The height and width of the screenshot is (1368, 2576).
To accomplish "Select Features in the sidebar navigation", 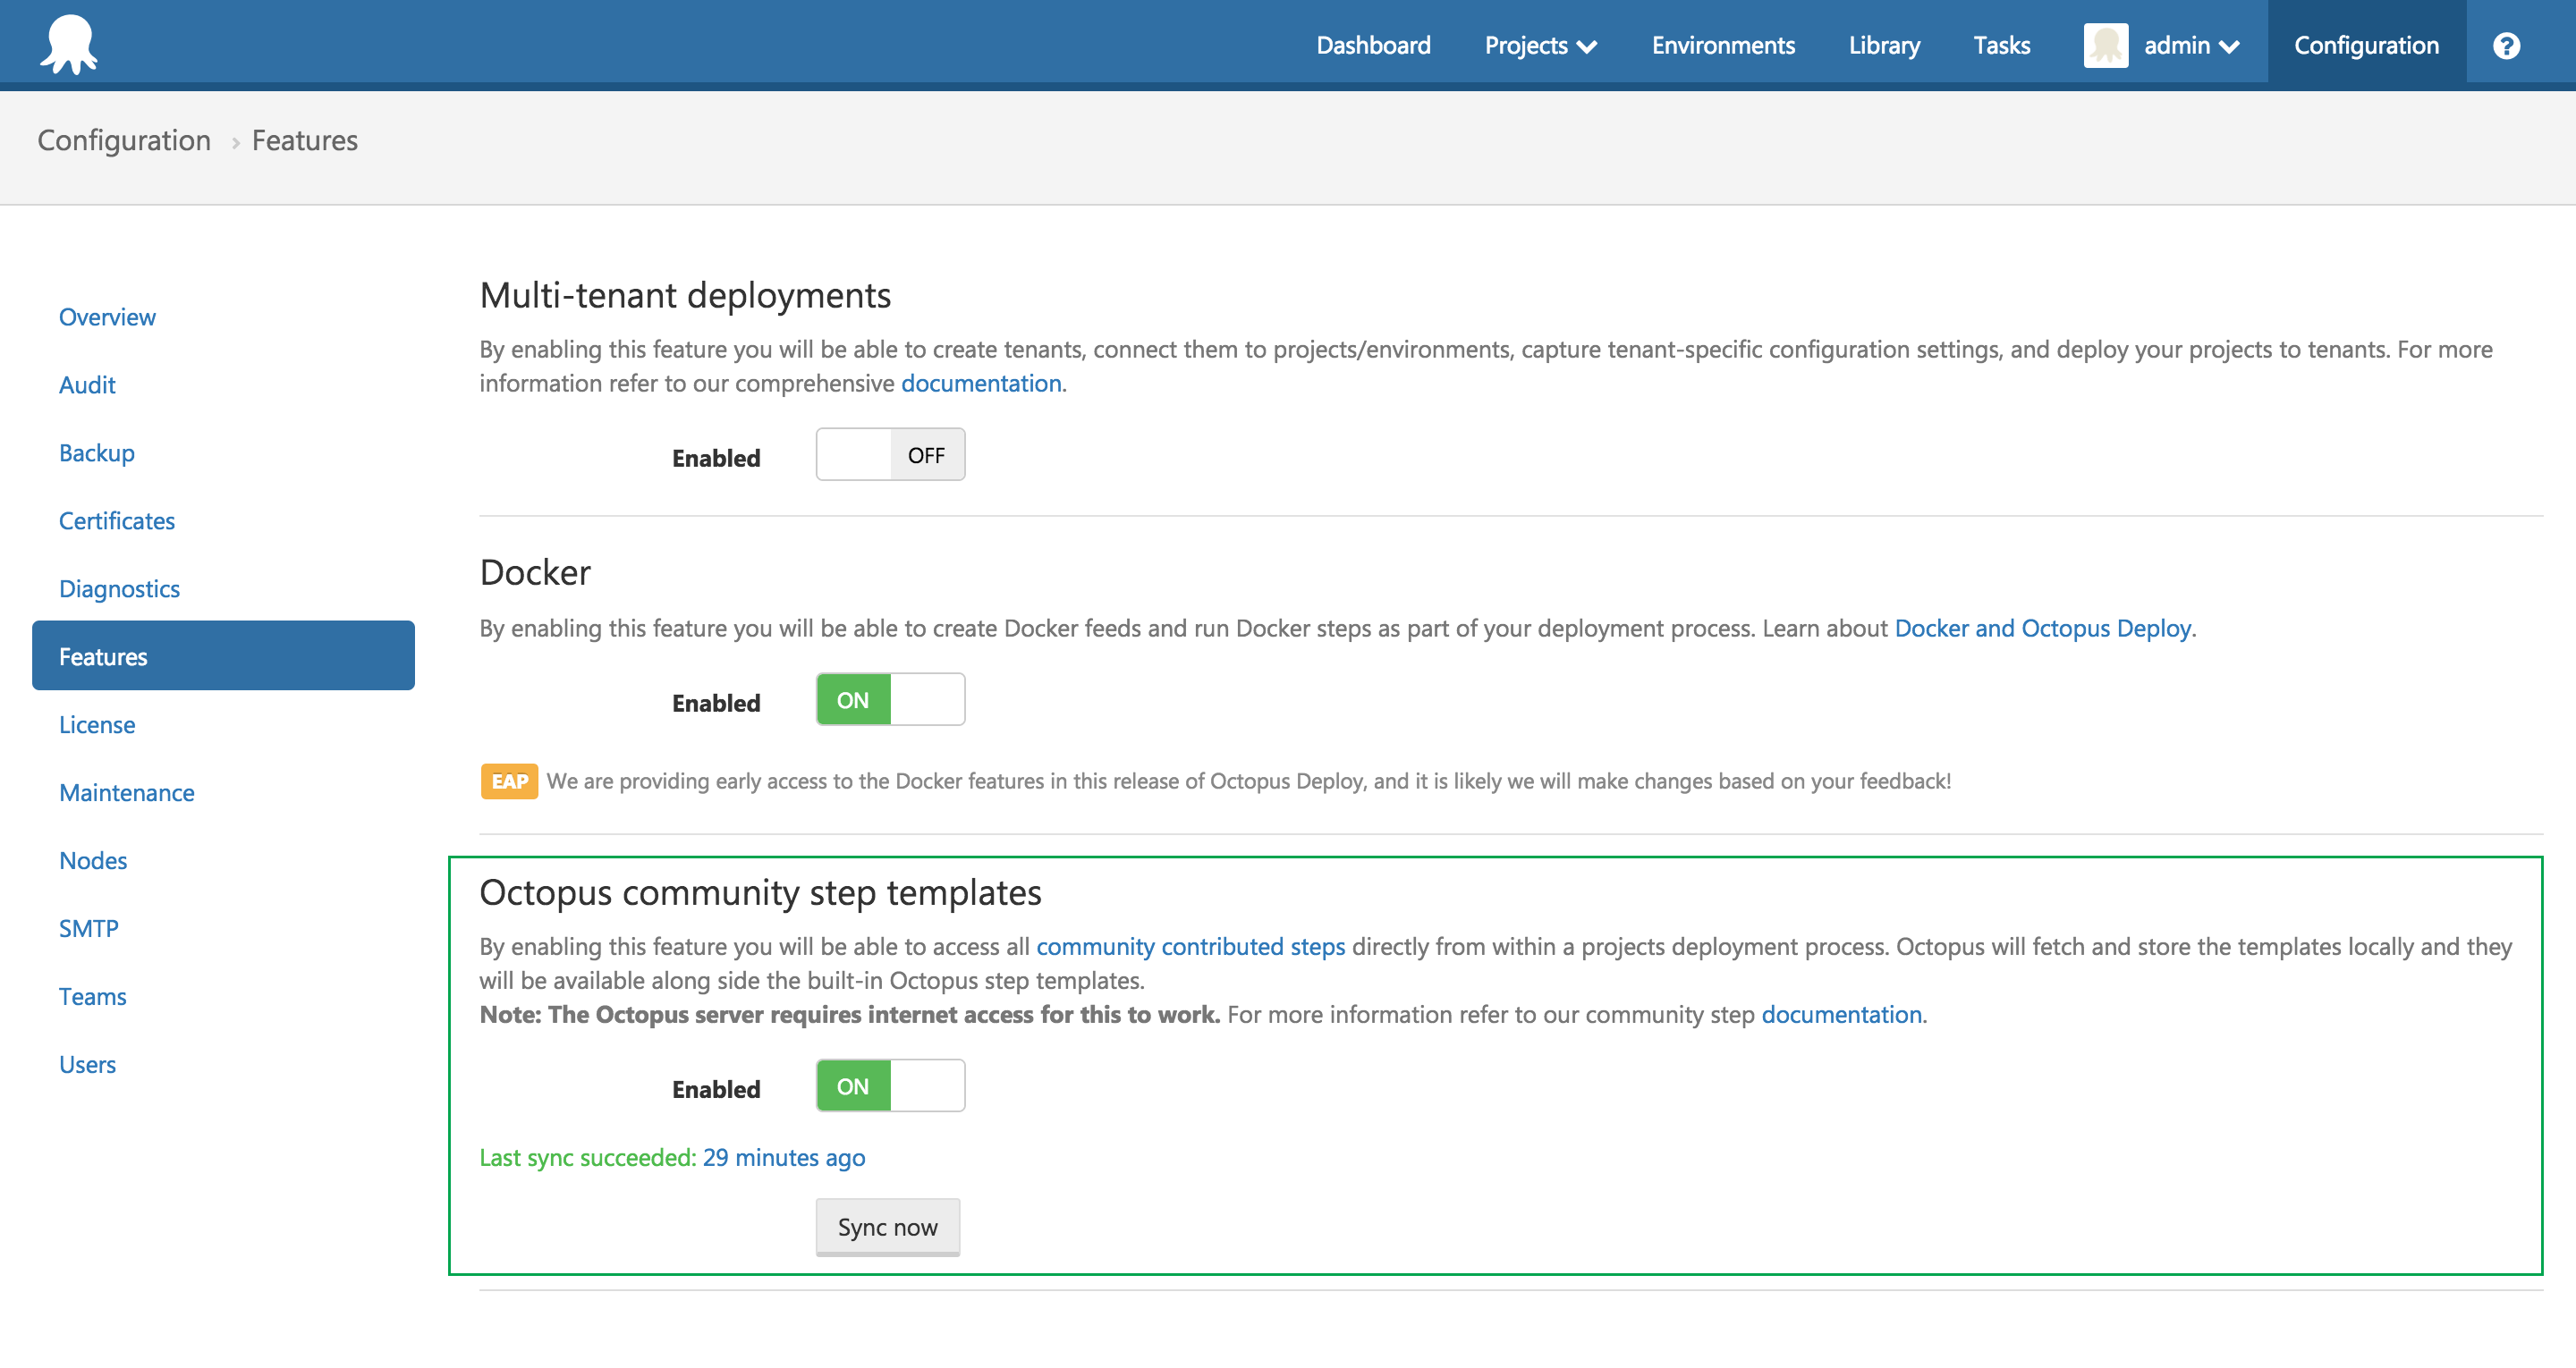I will pos(103,656).
